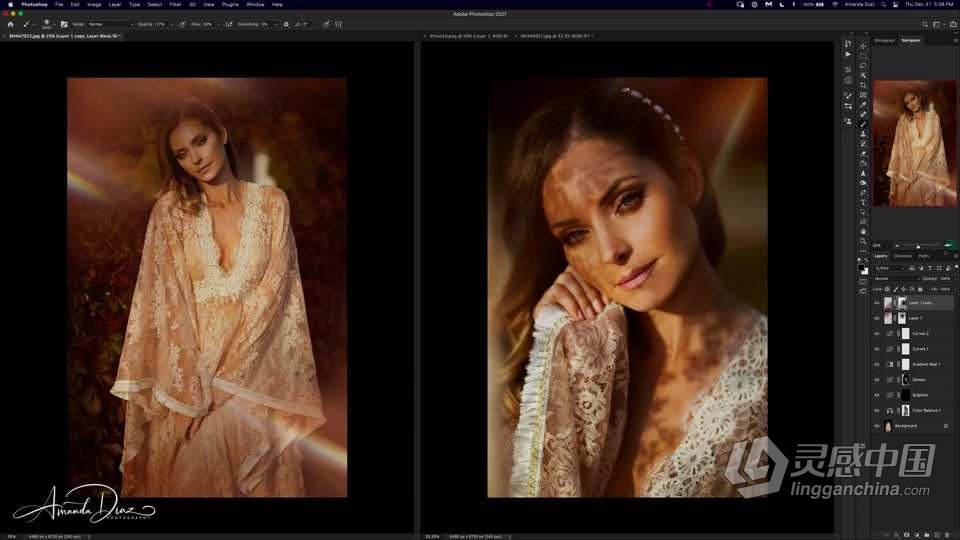
Task: Hide the Brighten layer
Action: click(x=877, y=395)
